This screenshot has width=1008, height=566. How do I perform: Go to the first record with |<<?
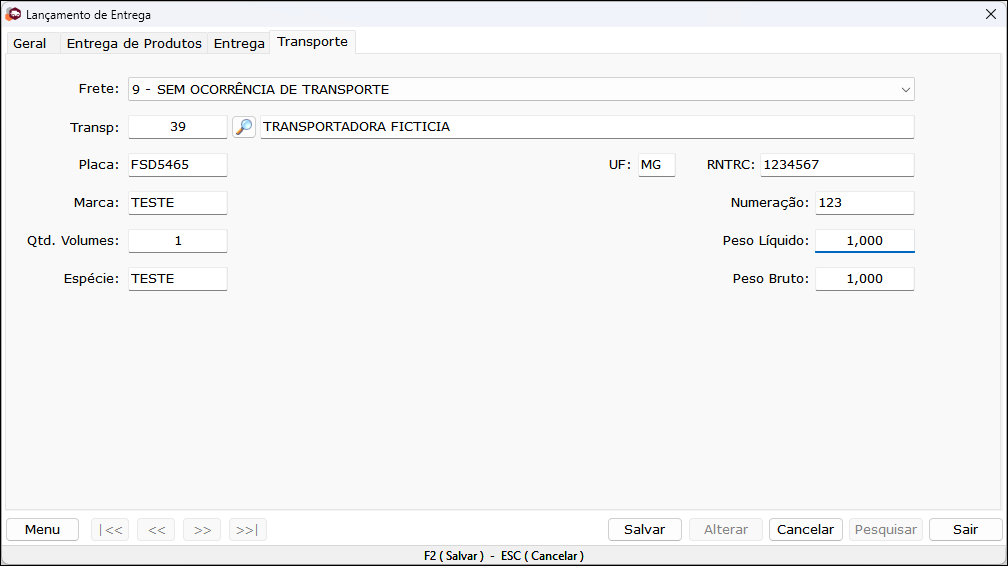[x=110, y=529]
